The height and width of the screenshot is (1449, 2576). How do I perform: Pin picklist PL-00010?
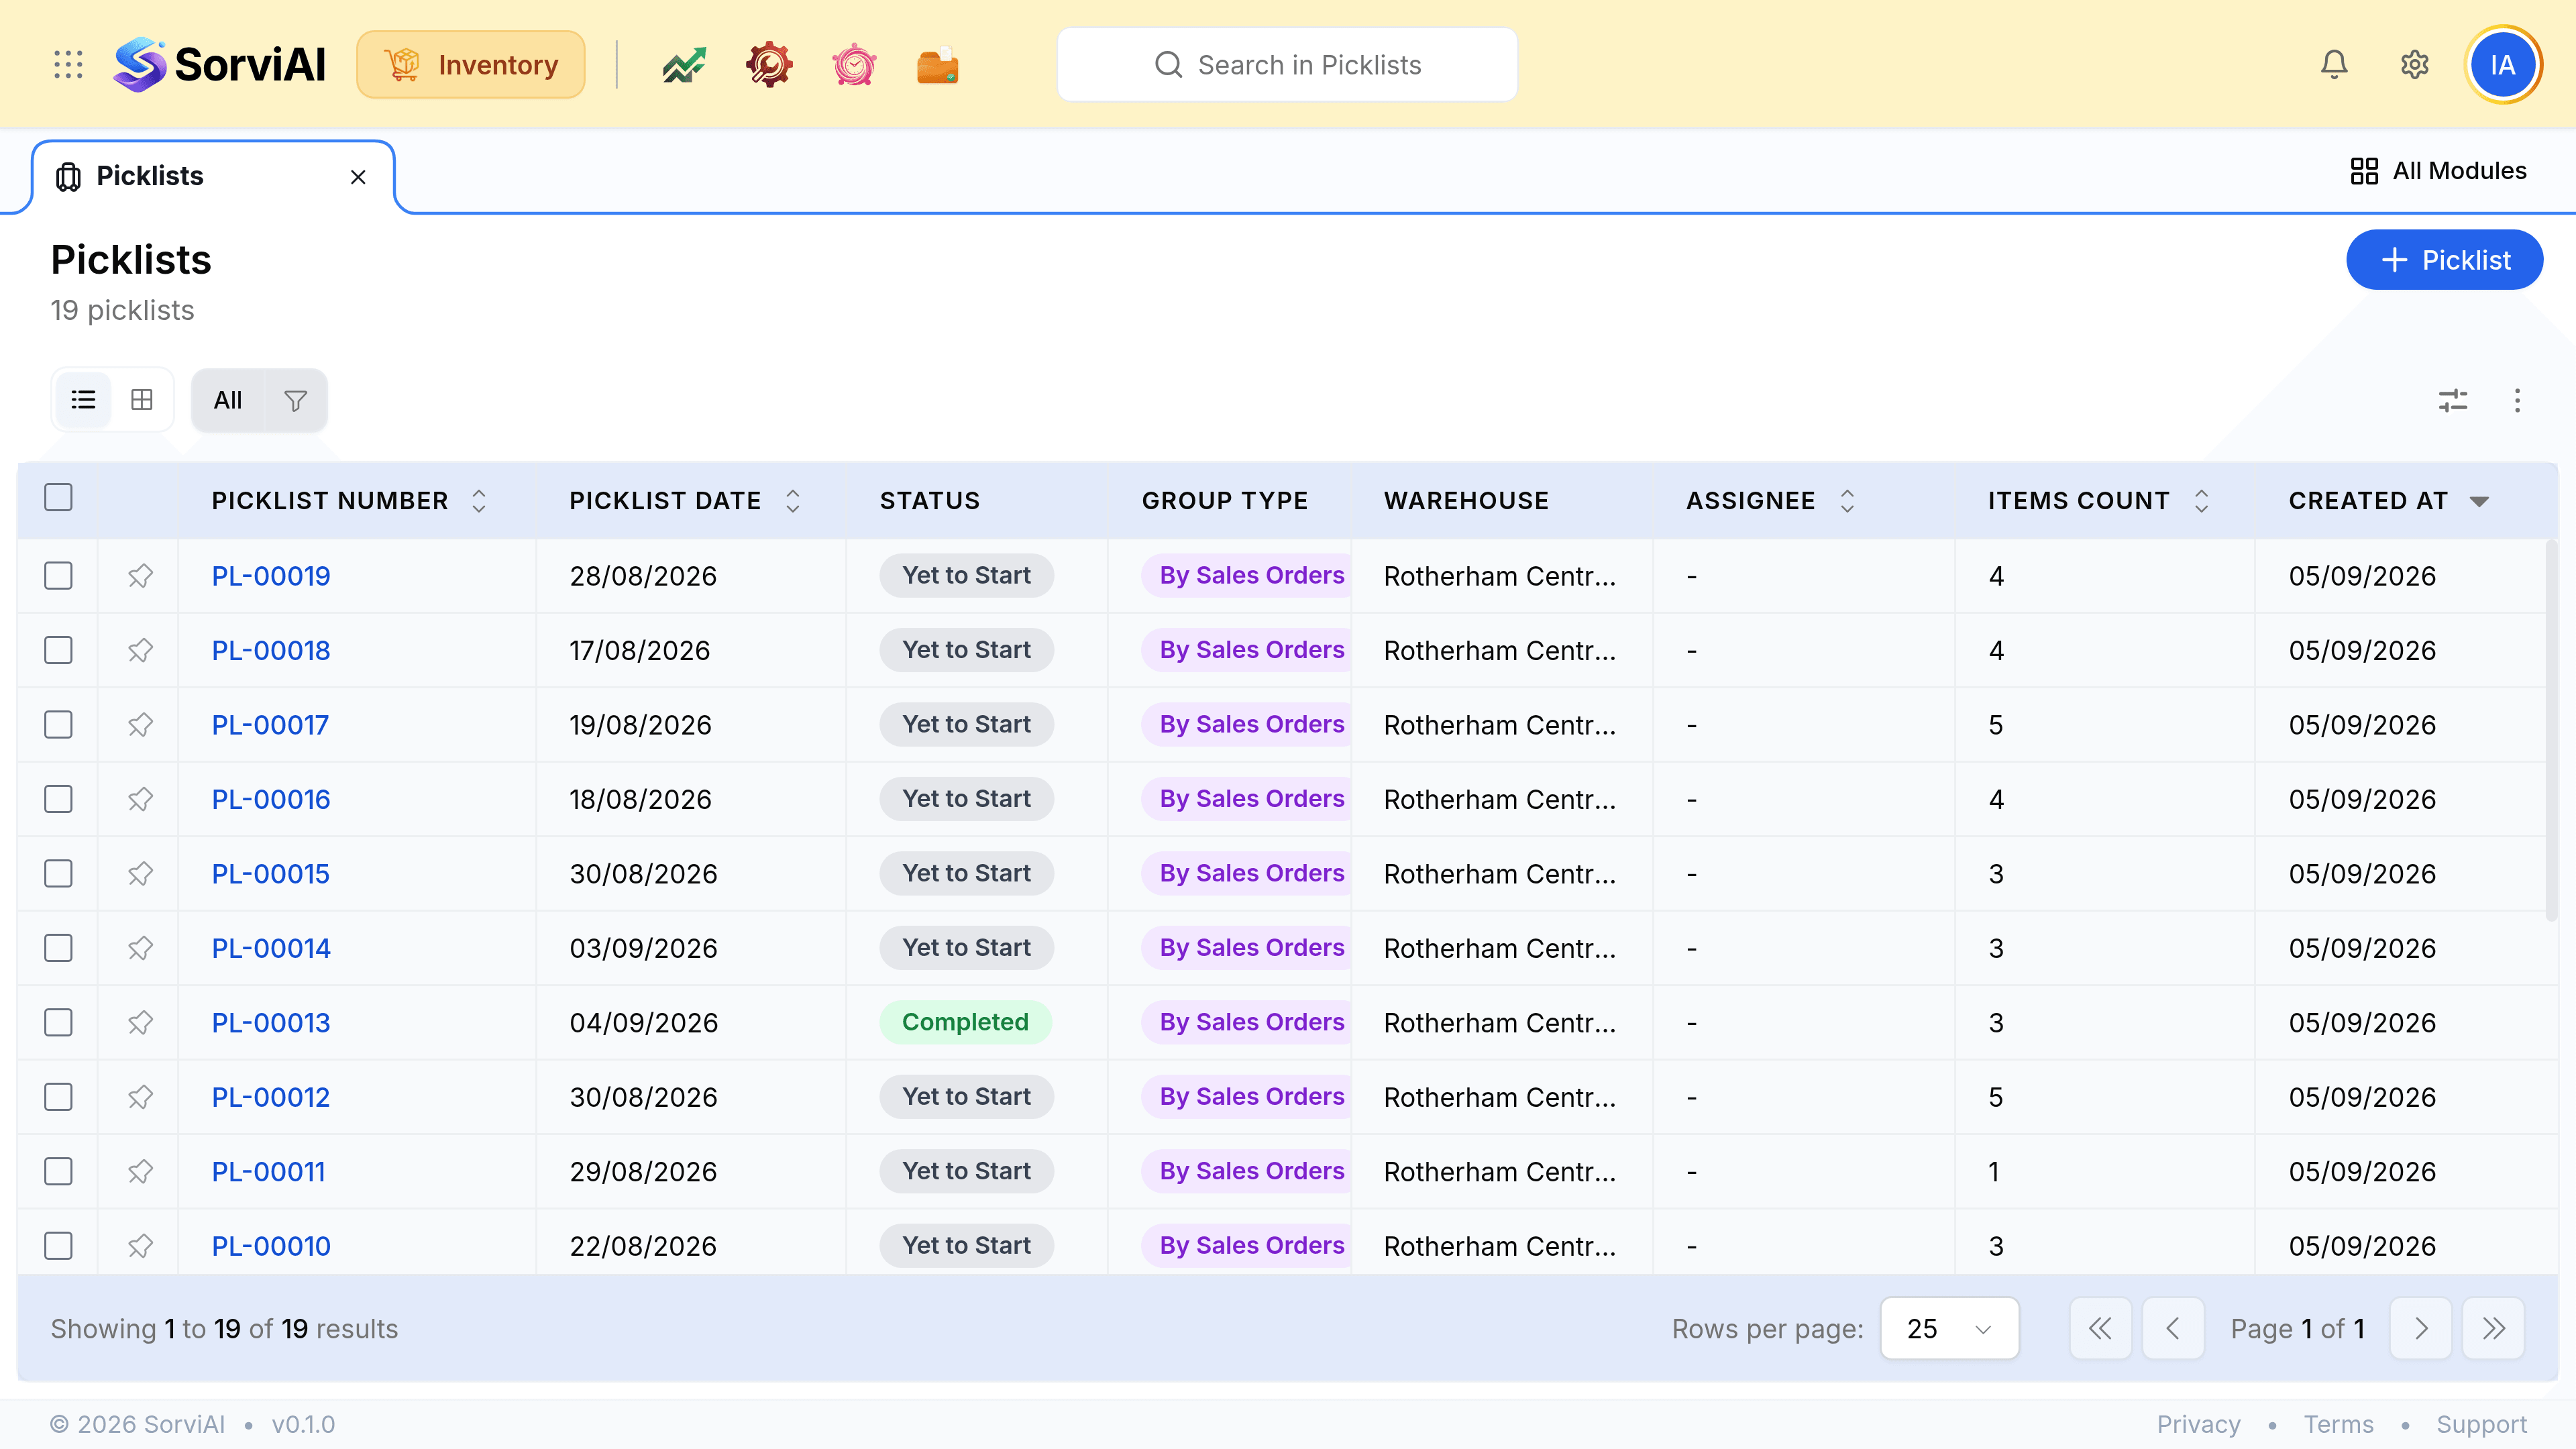coord(140,1246)
